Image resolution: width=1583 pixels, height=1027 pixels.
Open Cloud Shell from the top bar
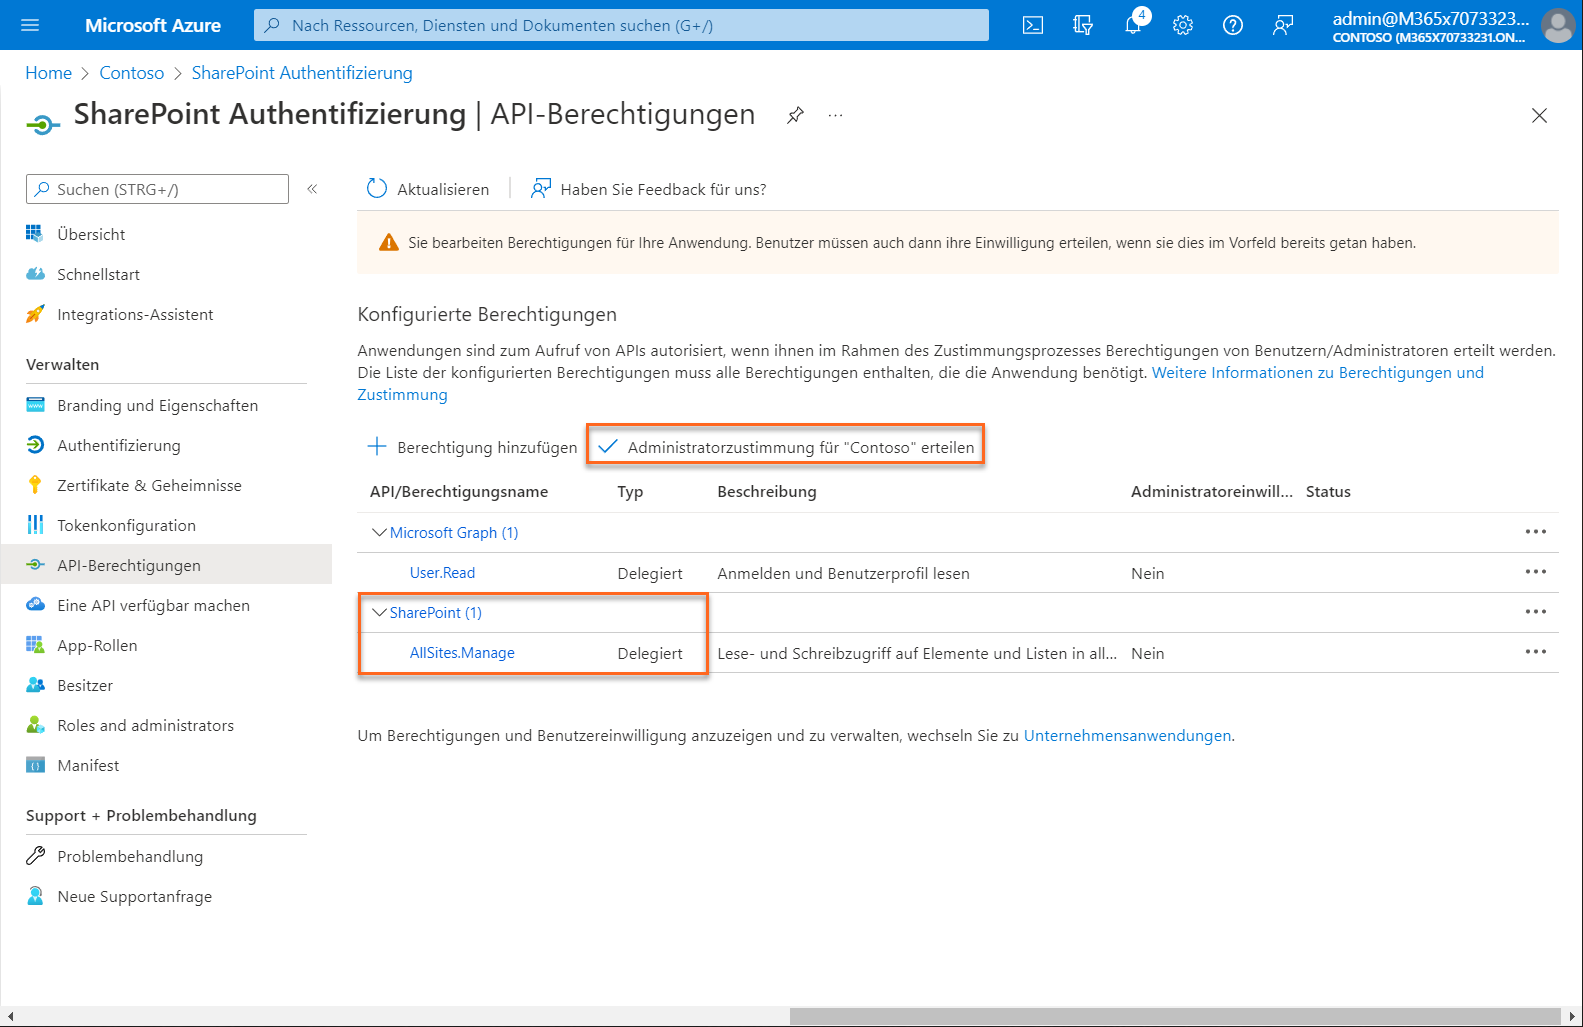coord(1033,25)
